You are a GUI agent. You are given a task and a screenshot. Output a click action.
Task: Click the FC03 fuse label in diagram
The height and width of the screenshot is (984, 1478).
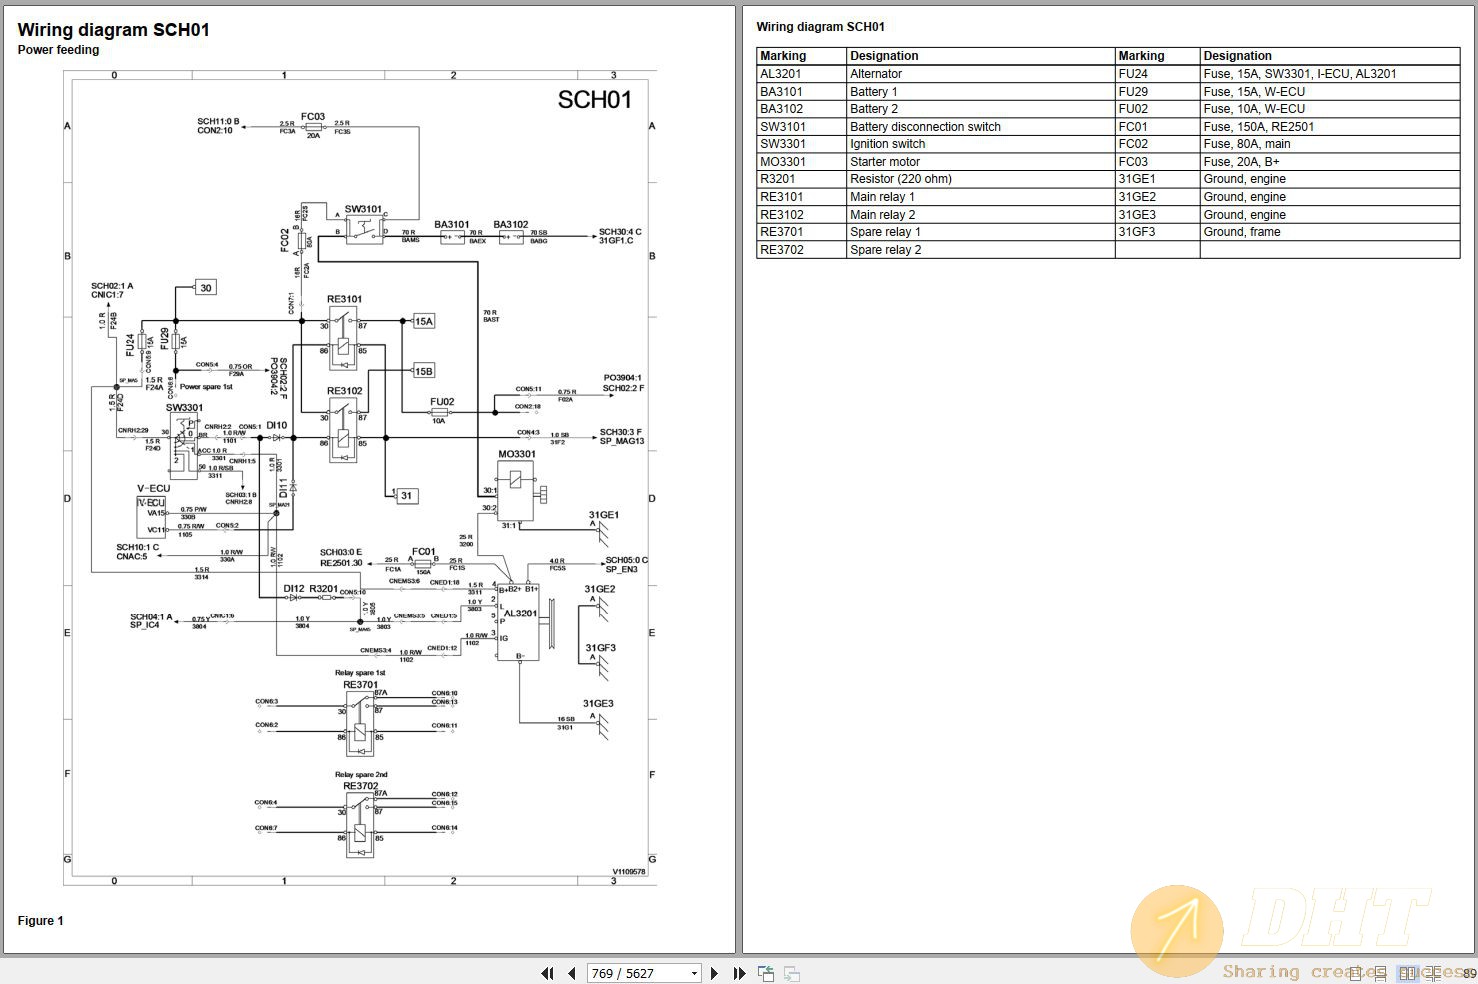(313, 117)
